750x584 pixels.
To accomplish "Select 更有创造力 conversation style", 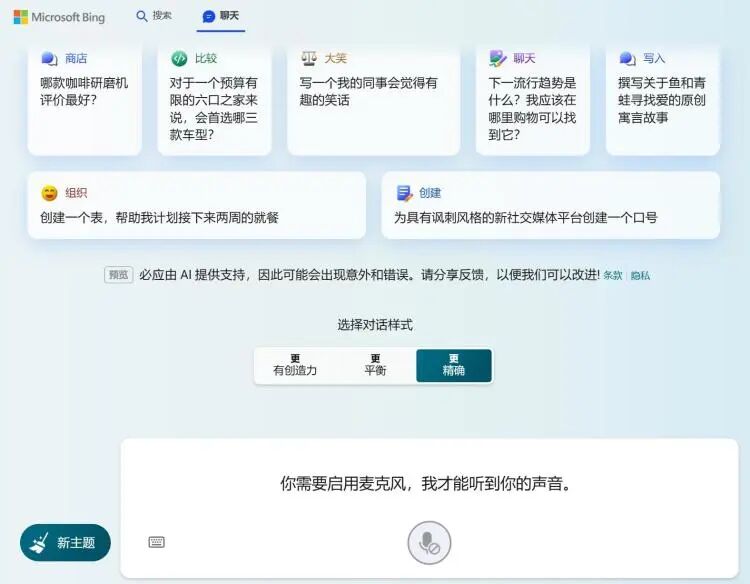I will tap(295, 365).
